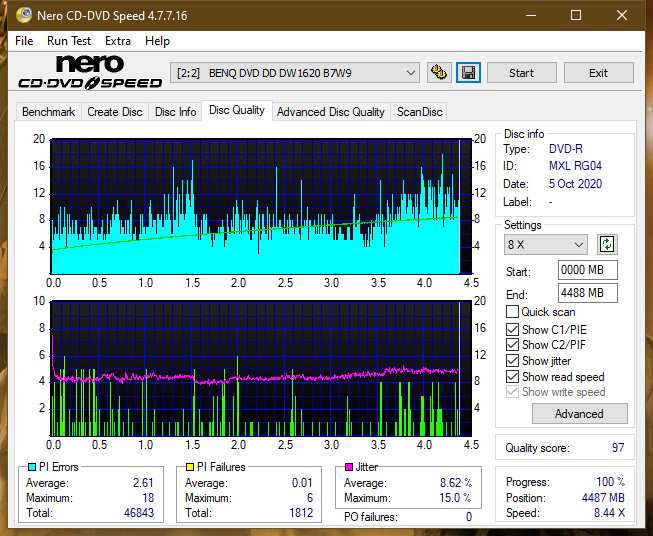Click the PI Errors graph area
653x536 pixels.
pyautogui.click(x=261, y=206)
